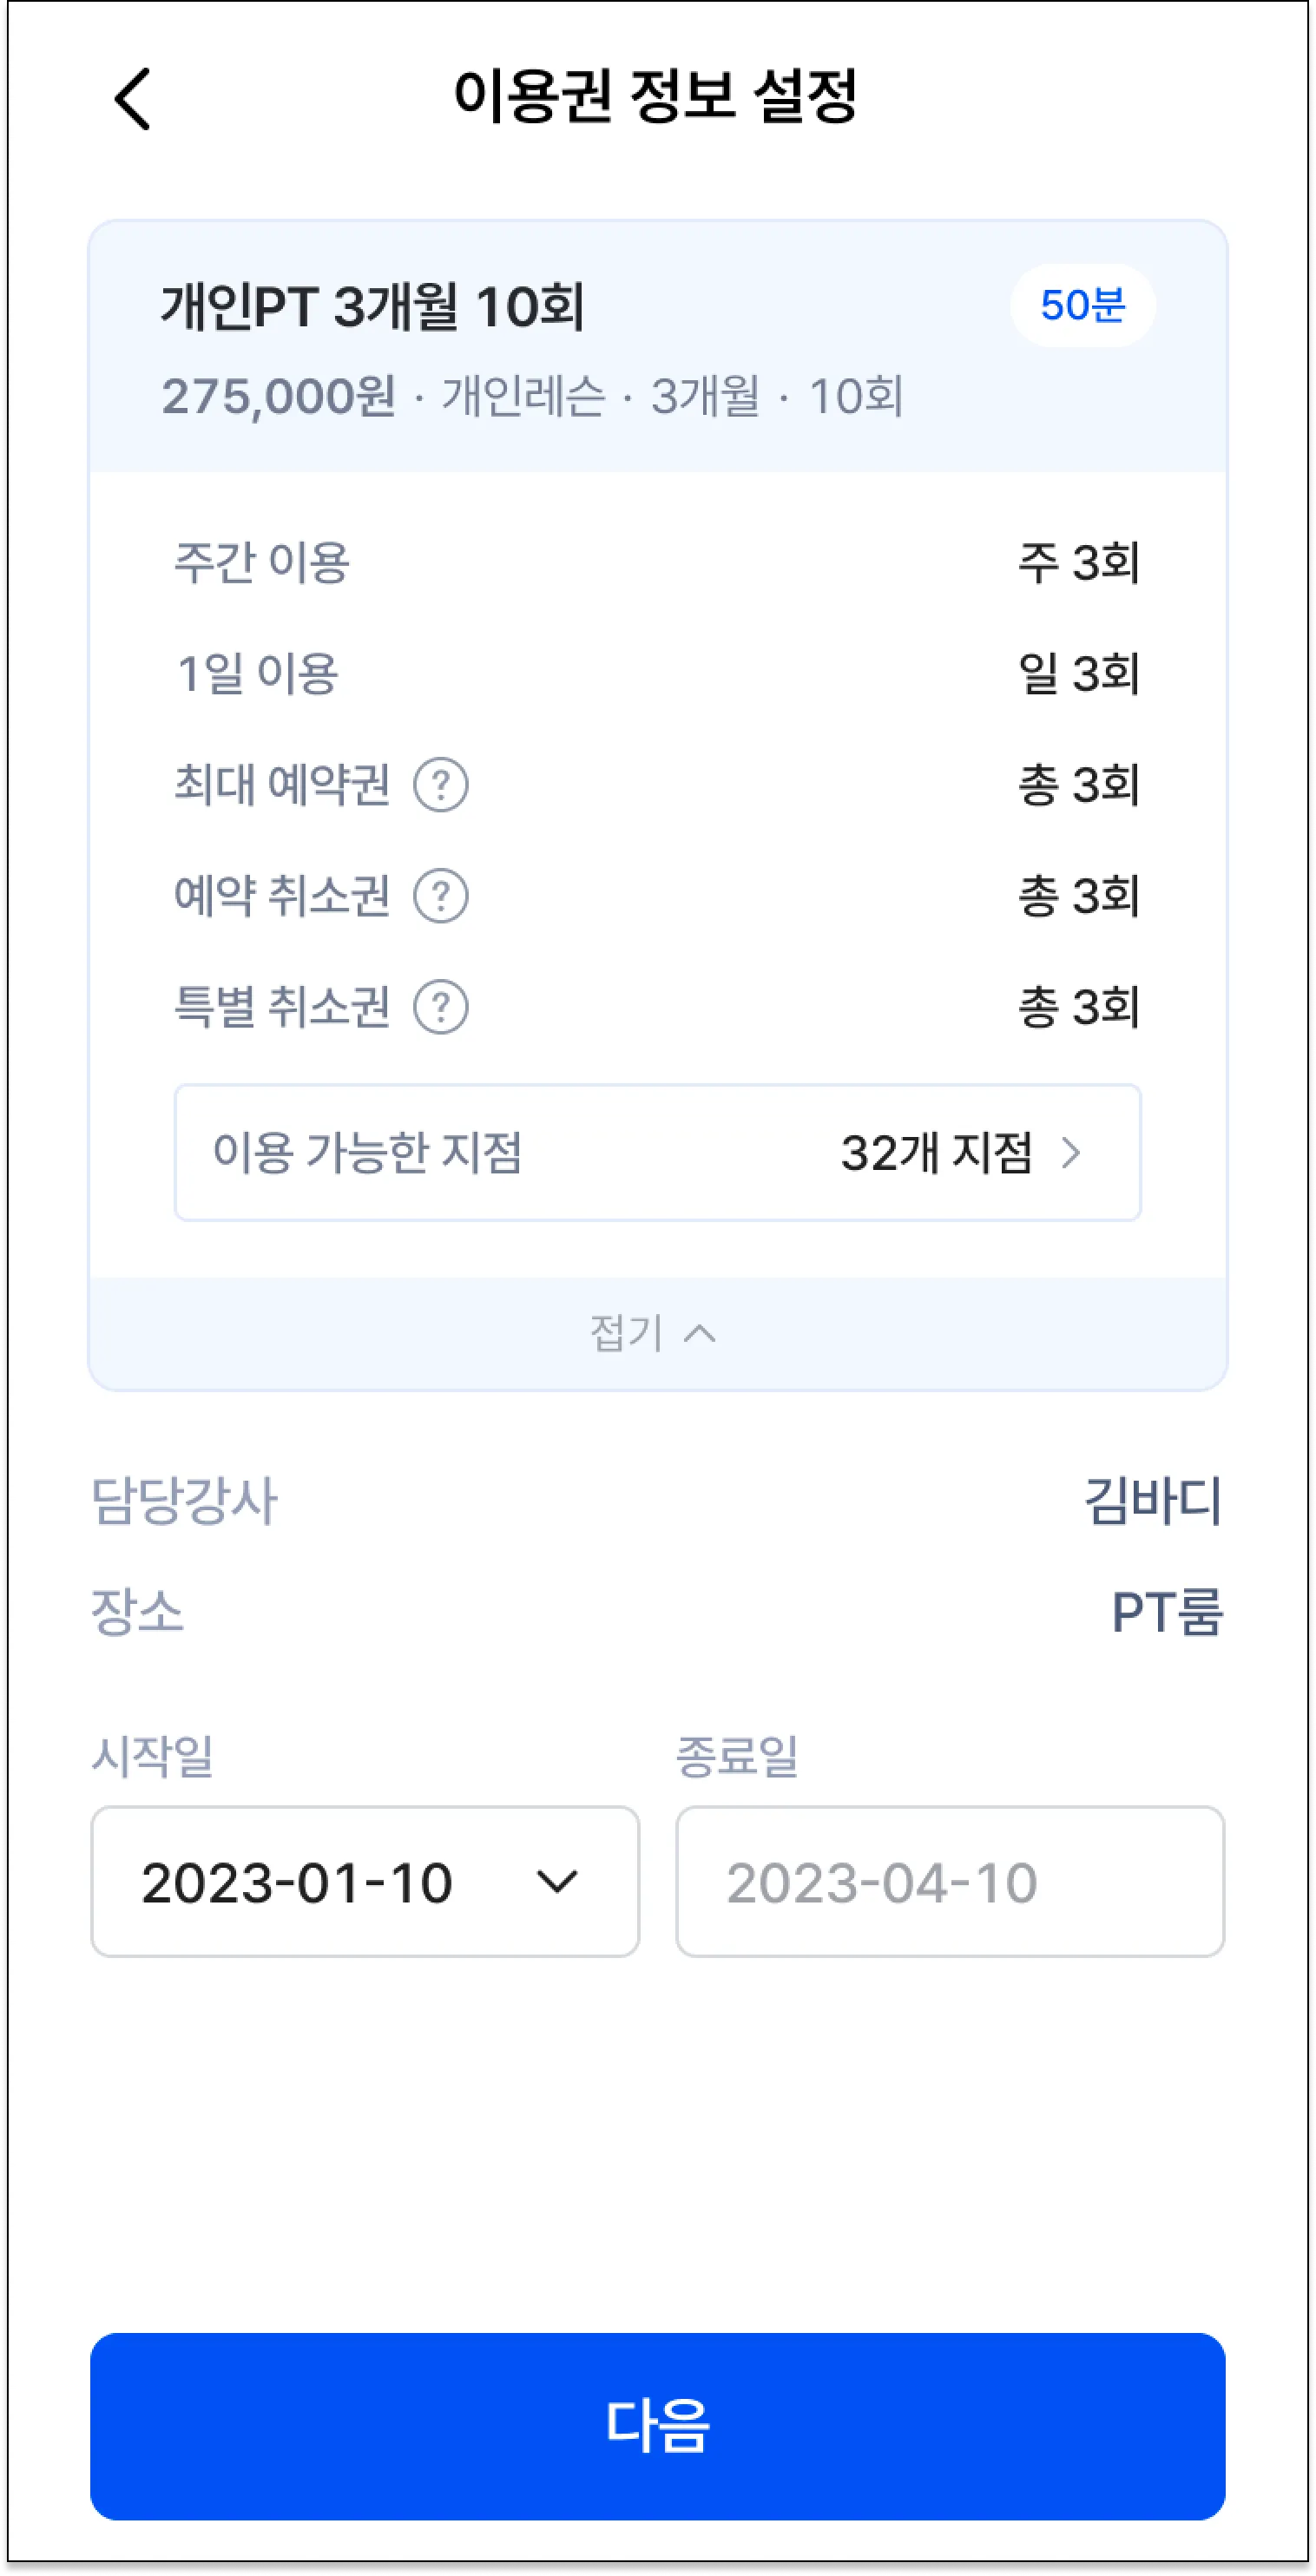This screenshot has height=2576, width=1316.
Task: Tap the 50분 duration badge
Action: (1082, 305)
